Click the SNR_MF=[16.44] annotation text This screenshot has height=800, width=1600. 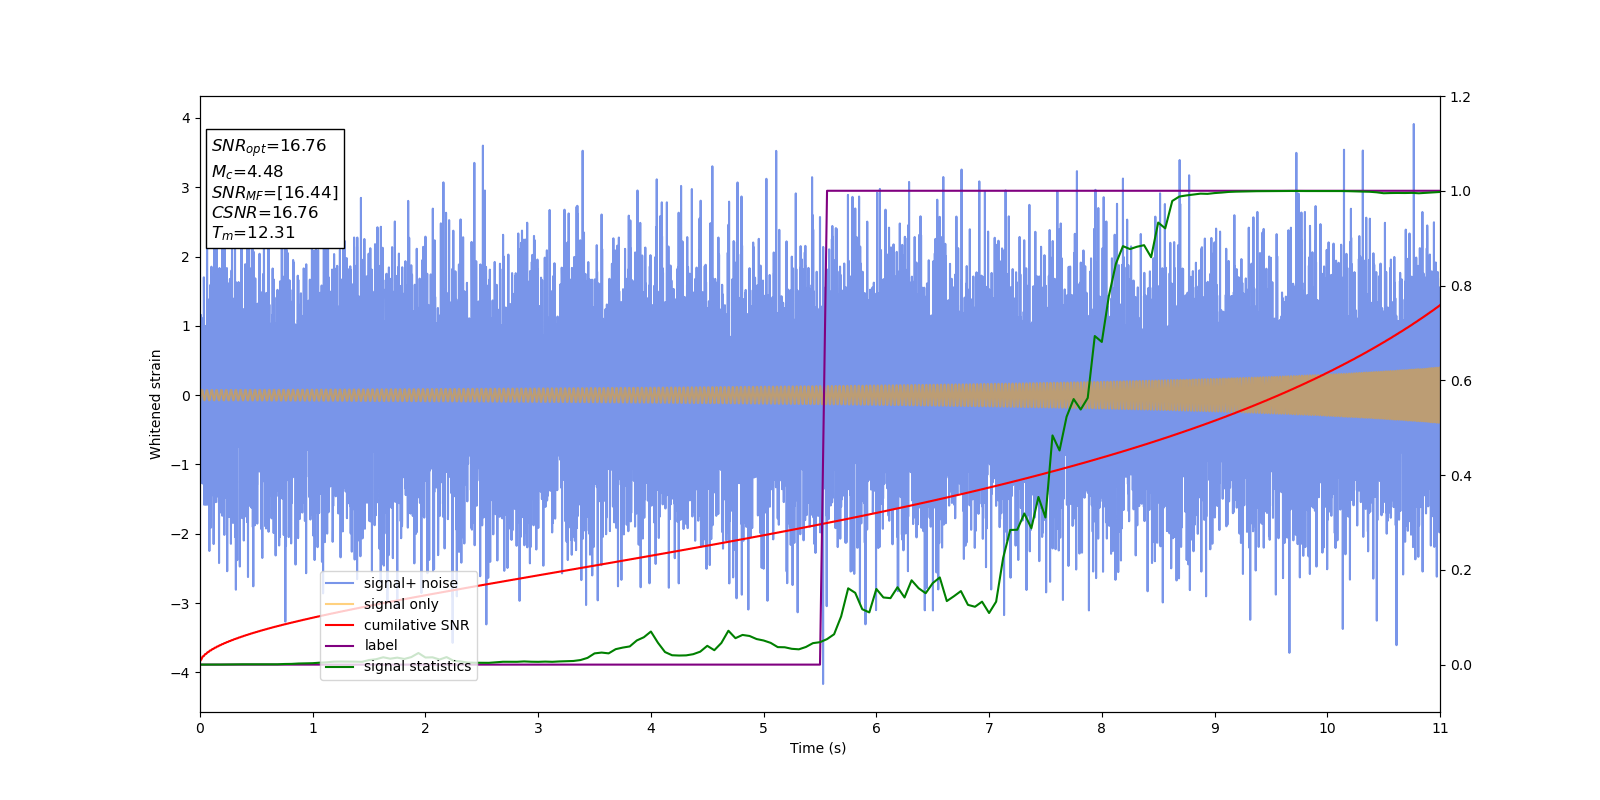pyautogui.click(x=275, y=193)
